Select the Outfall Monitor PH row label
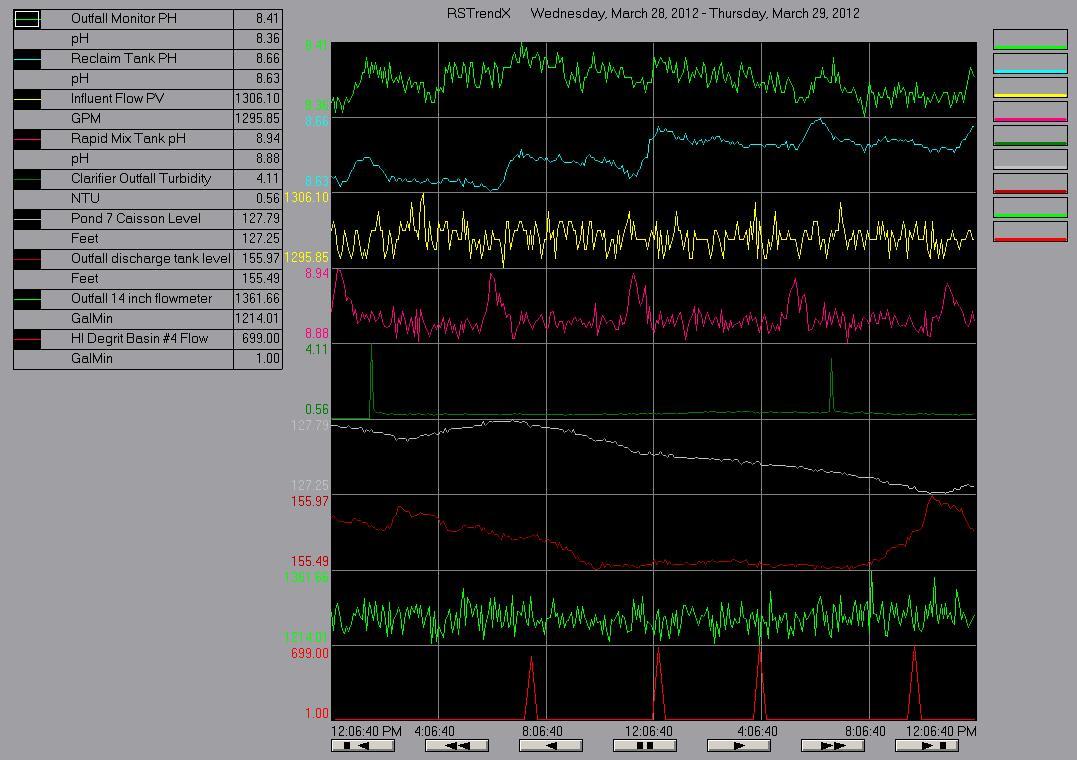The height and width of the screenshot is (760, 1077). [x=124, y=19]
